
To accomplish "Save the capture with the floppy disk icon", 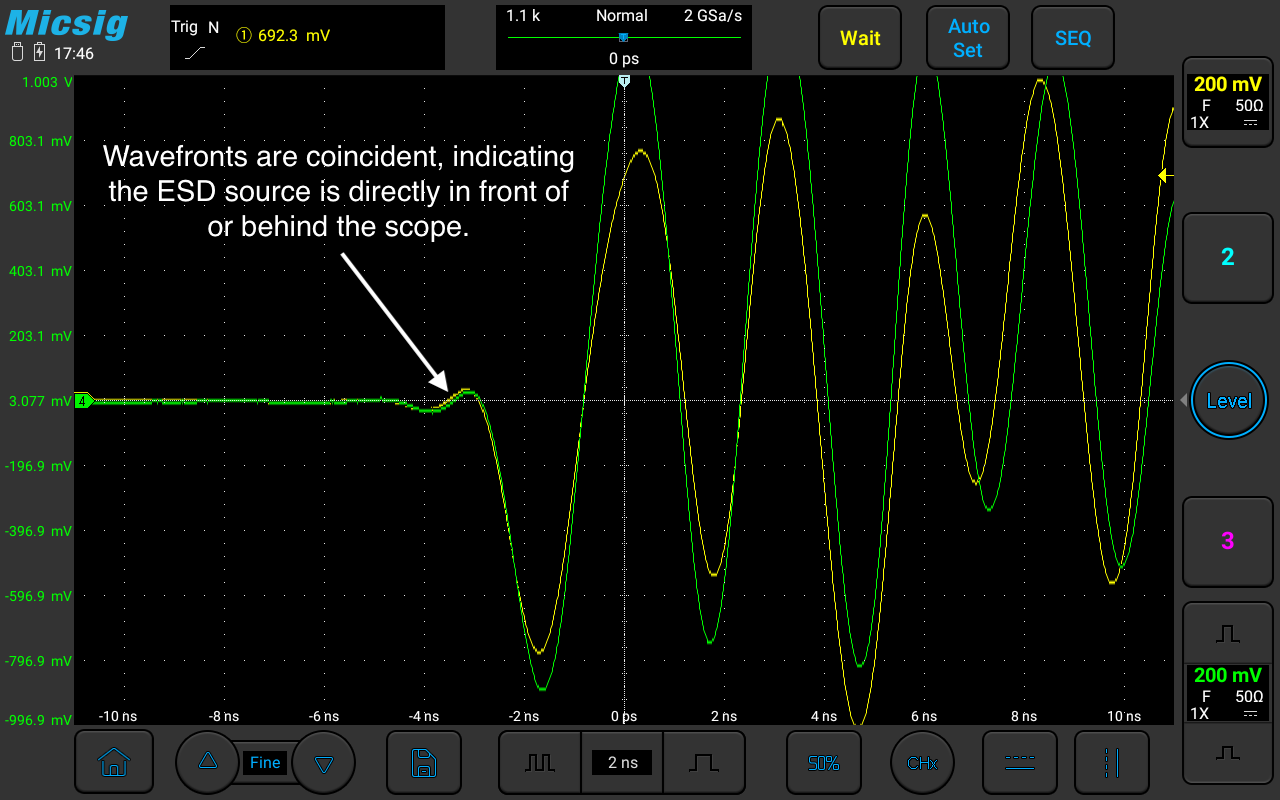I will [424, 763].
